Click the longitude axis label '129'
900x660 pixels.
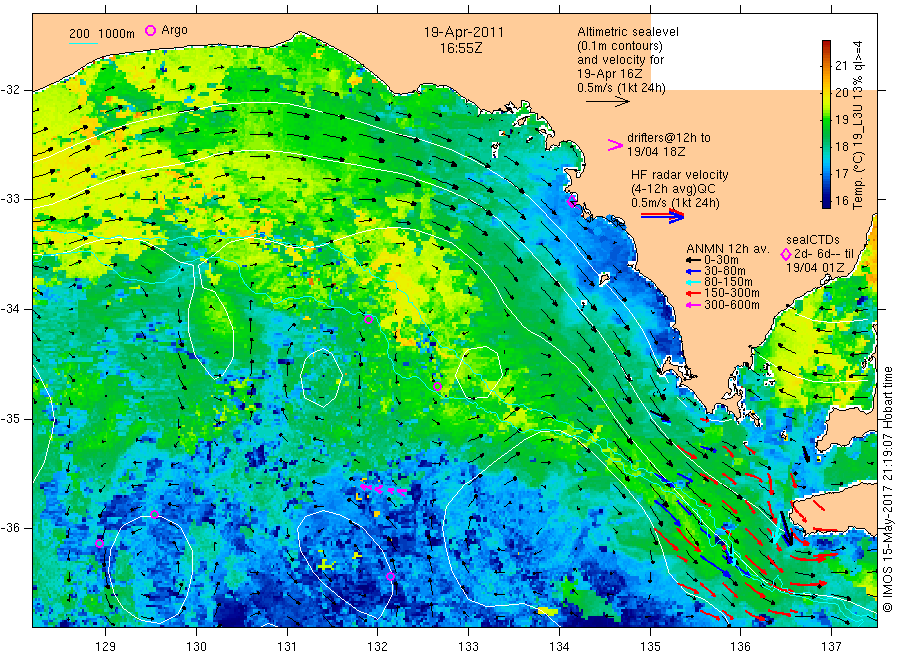pyautogui.click(x=106, y=647)
